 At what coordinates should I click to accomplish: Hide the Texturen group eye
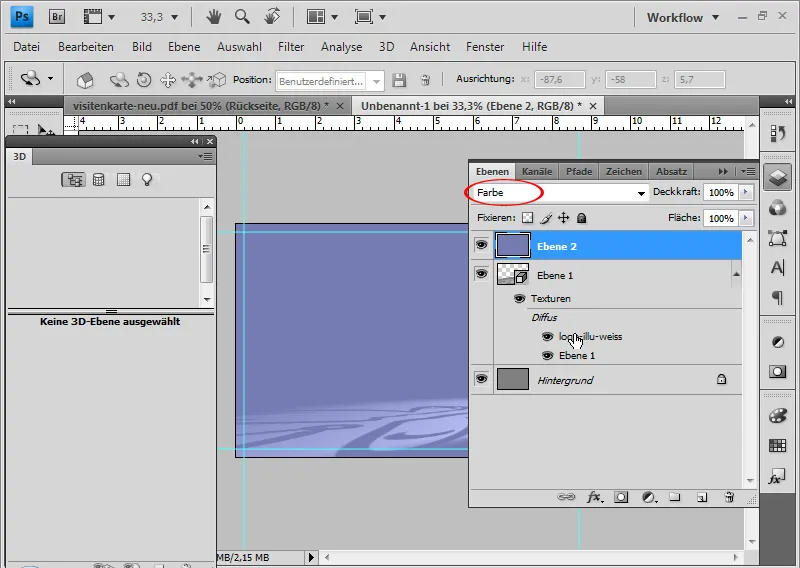point(519,299)
